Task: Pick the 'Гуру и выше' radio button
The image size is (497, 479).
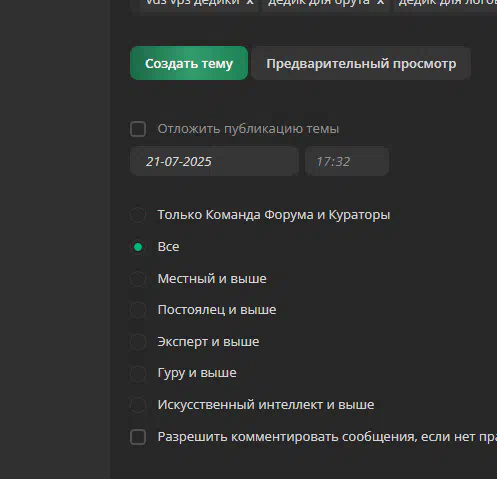Action: pyautogui.click(x=138, y=373)
